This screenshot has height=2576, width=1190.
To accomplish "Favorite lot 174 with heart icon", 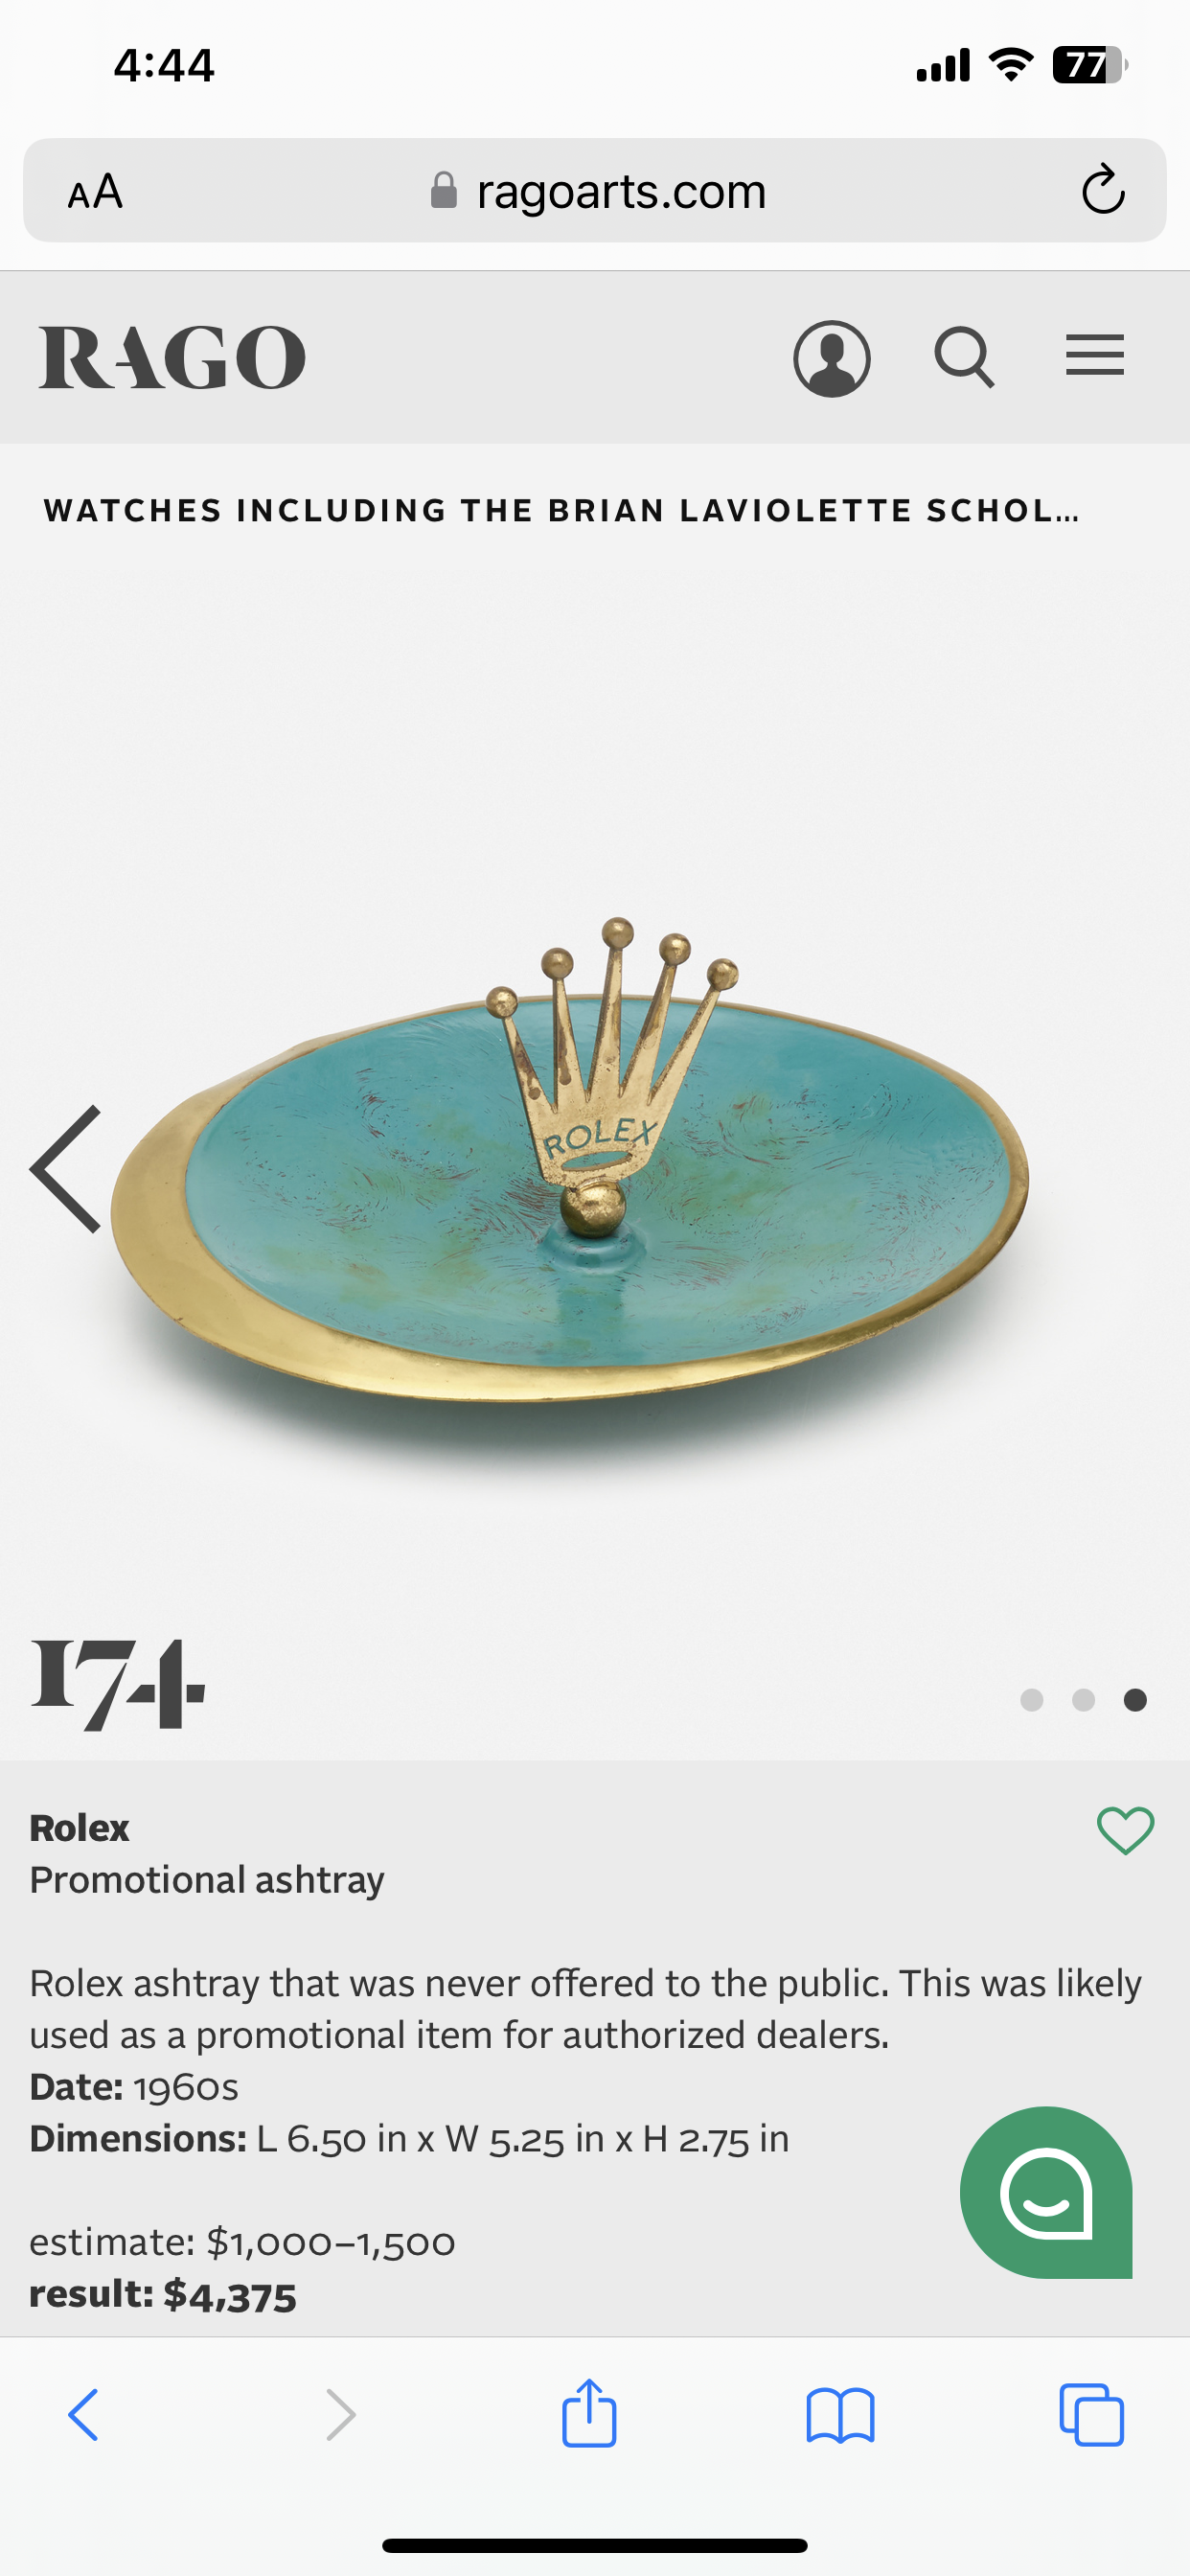I will (x=1126, y=1830).
